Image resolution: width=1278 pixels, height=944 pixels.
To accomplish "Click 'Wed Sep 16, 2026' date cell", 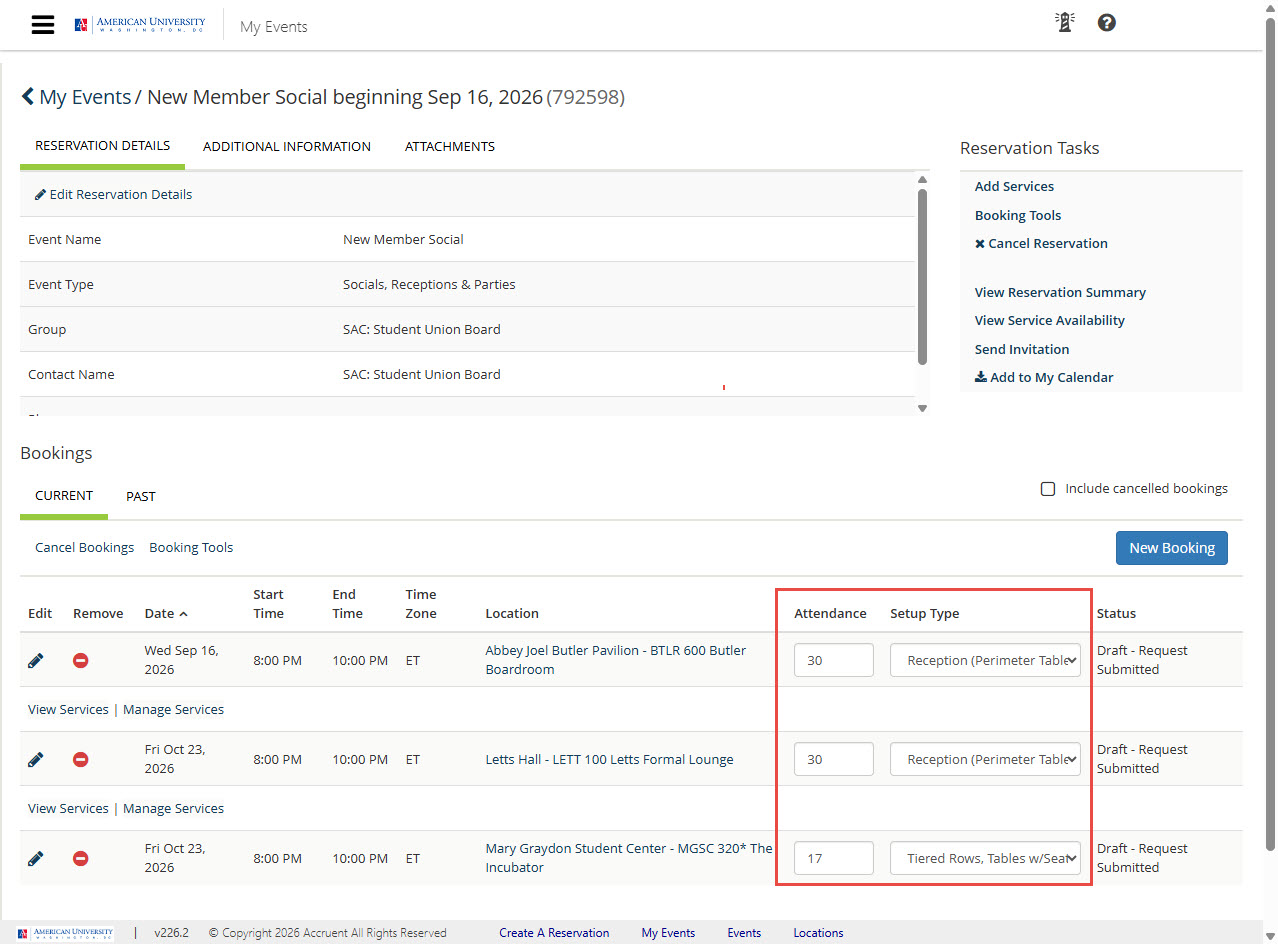I will tap(181, 660).
